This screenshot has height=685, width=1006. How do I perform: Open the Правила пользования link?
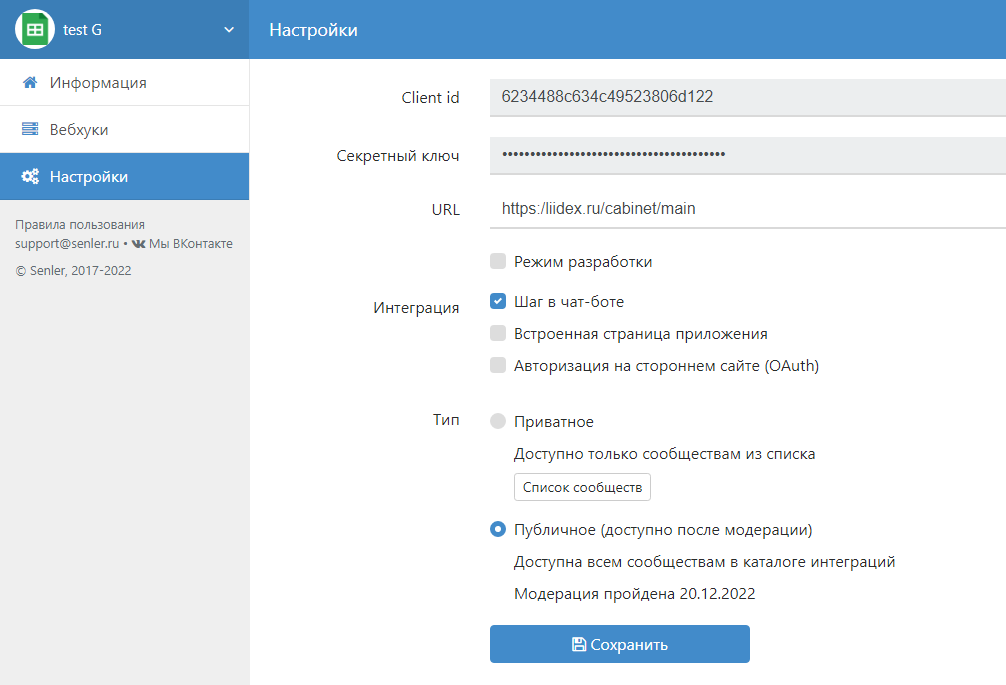(80, 225)
